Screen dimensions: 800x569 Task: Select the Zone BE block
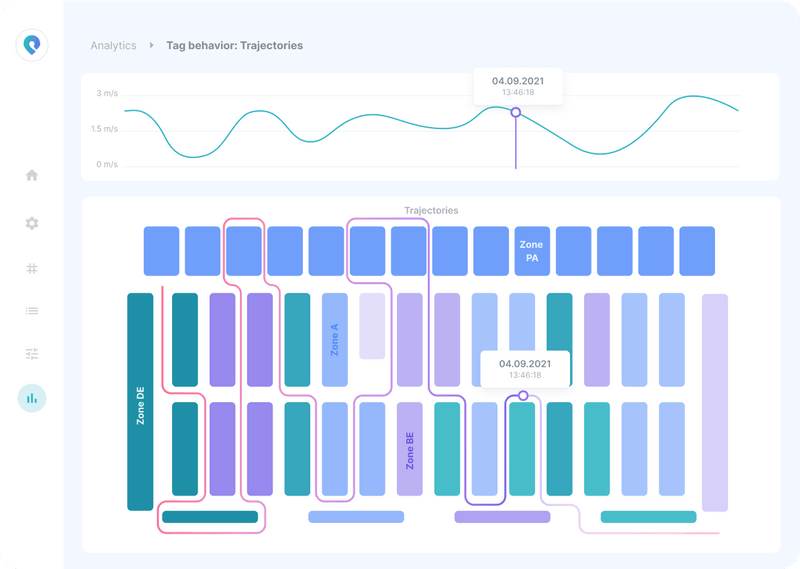coord(410,449)
